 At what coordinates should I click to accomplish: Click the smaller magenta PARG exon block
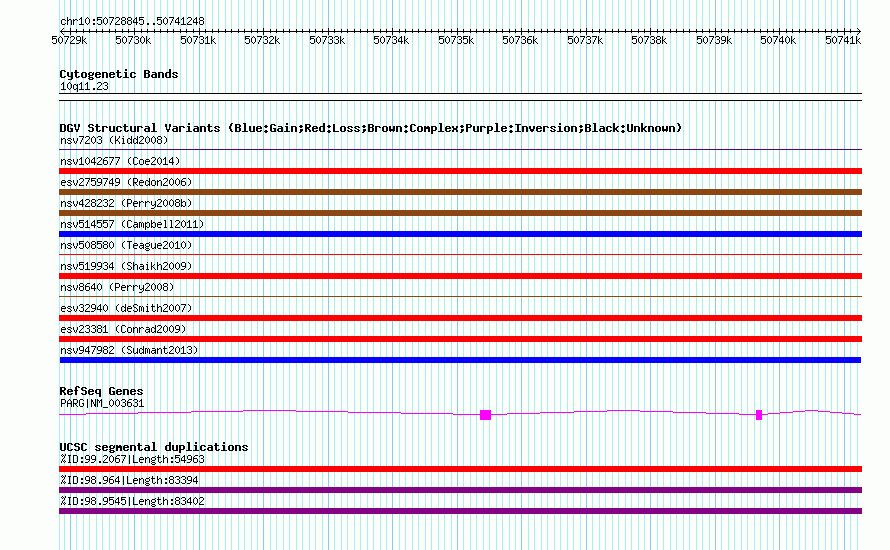click(759, 415)
